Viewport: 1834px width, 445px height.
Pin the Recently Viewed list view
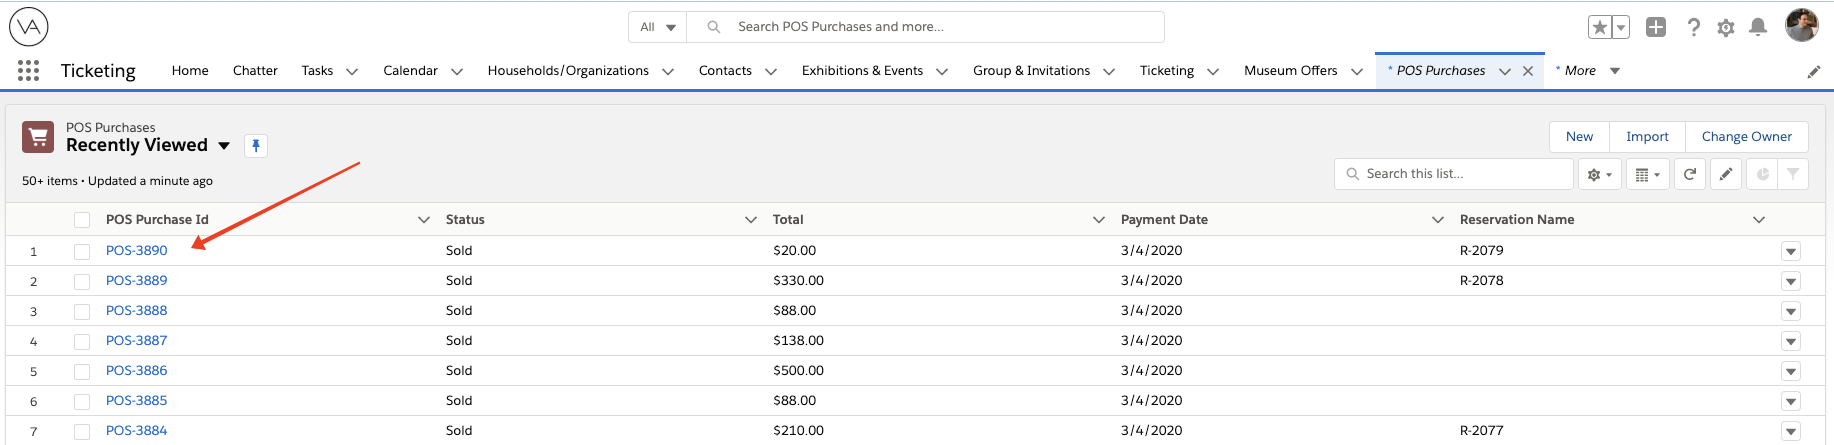(256, 146)
